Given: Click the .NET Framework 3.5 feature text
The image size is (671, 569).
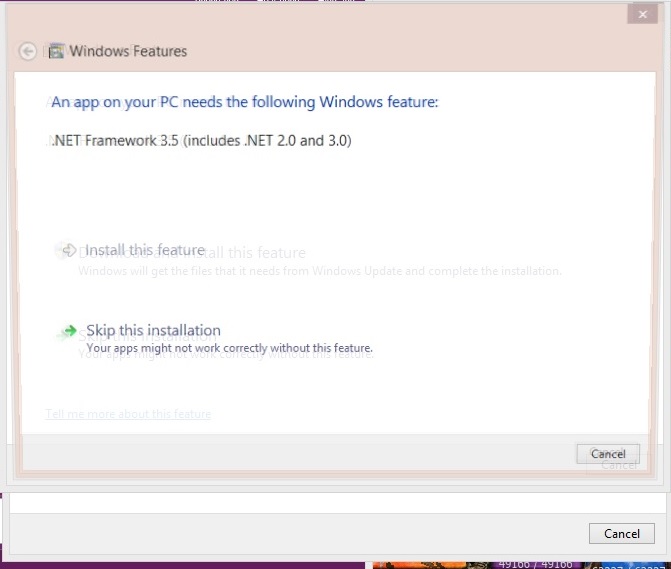Looking at the screenshot, I should pos(201,140).
